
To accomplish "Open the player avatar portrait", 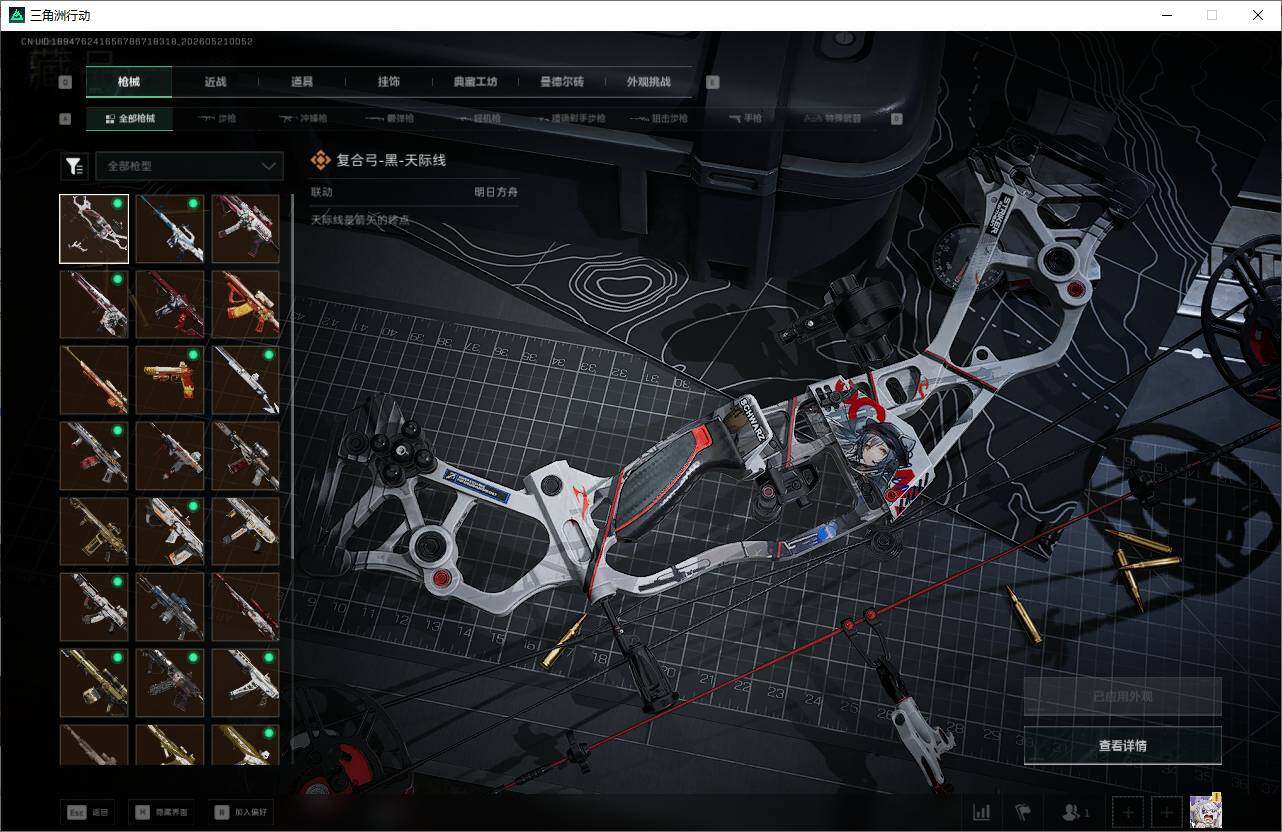I will pyautogui.click(x=1205, y=811).
